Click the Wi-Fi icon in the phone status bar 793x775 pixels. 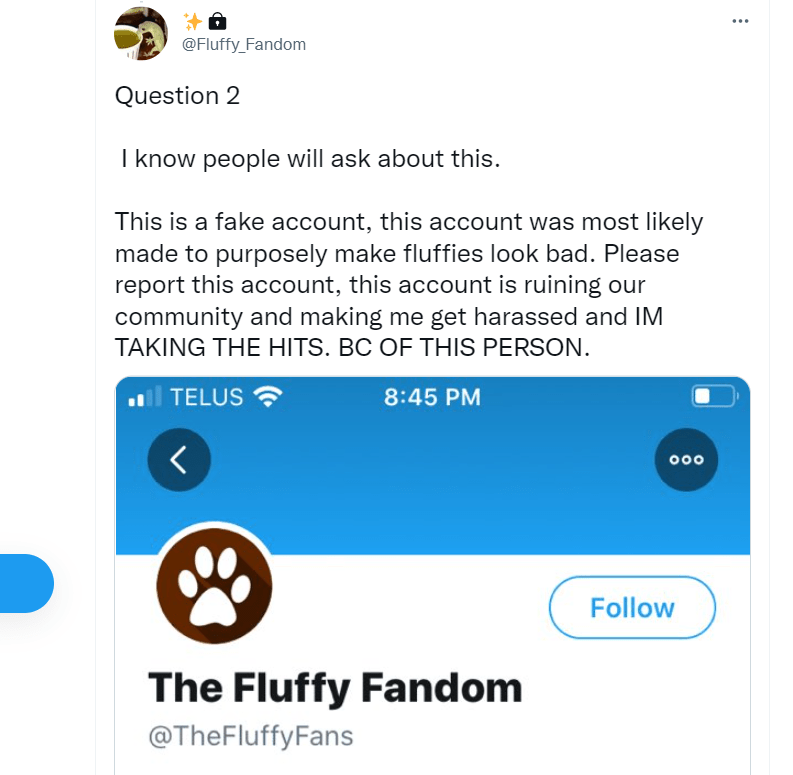point(267,397)
